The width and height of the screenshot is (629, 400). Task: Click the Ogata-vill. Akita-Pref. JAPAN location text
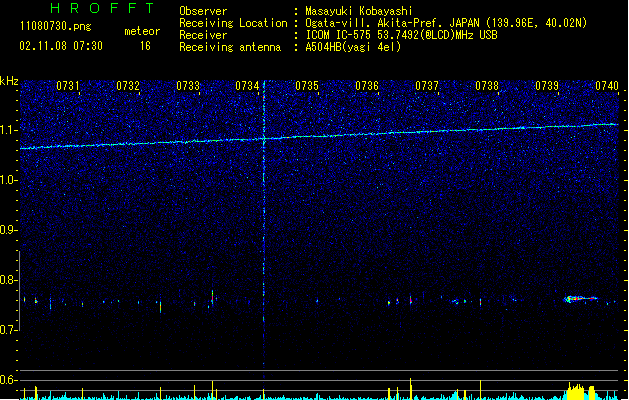[446, 23]
